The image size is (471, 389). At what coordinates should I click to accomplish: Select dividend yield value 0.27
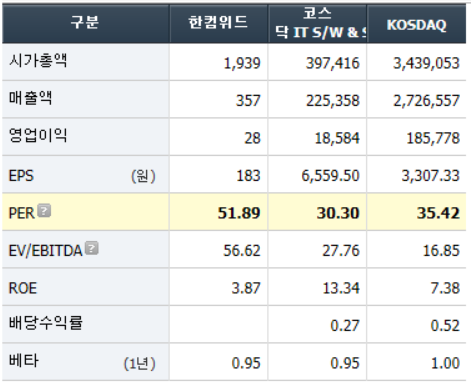click(345, 326)
